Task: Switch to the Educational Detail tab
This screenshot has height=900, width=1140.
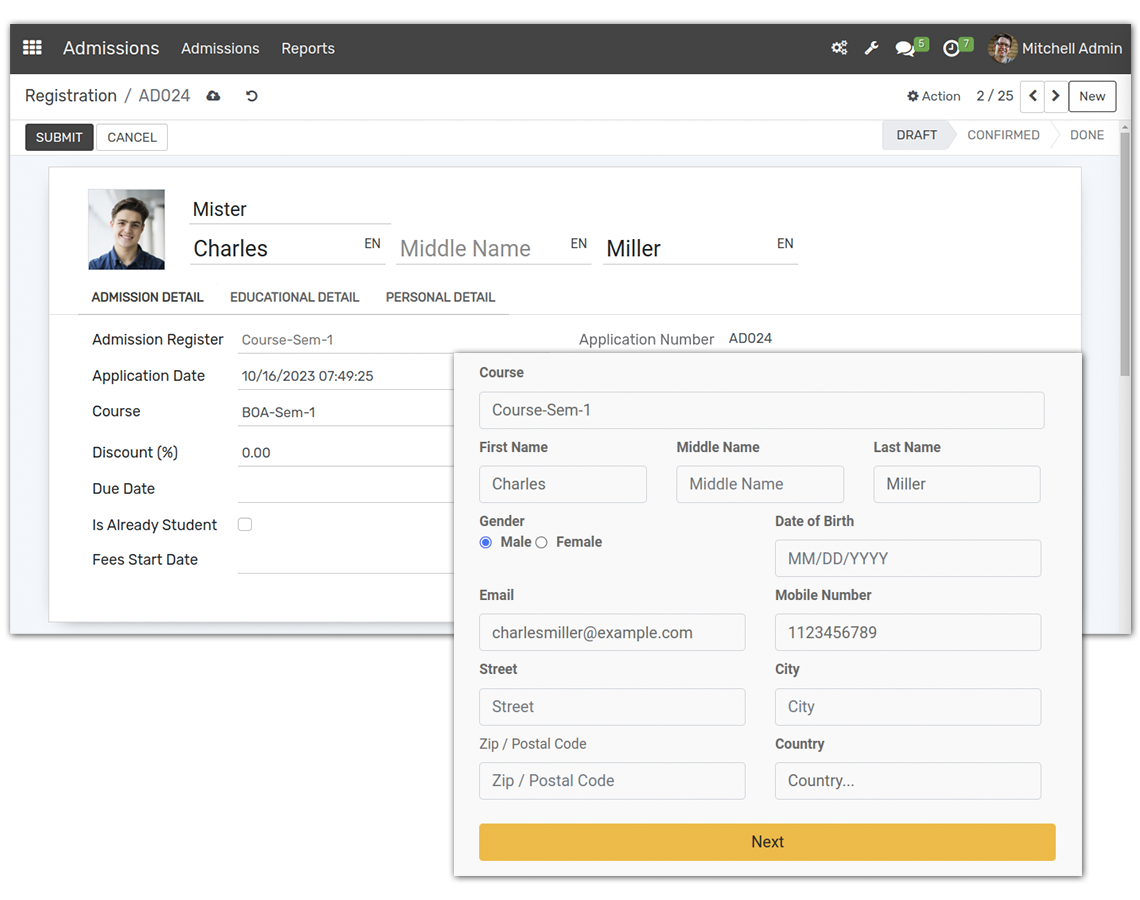Action: point(294,297)
